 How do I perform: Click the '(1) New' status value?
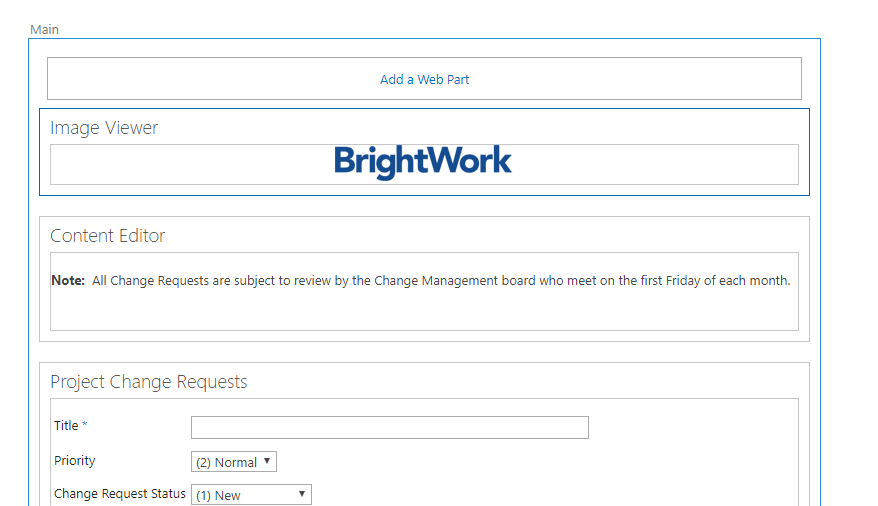click(219, 496)
